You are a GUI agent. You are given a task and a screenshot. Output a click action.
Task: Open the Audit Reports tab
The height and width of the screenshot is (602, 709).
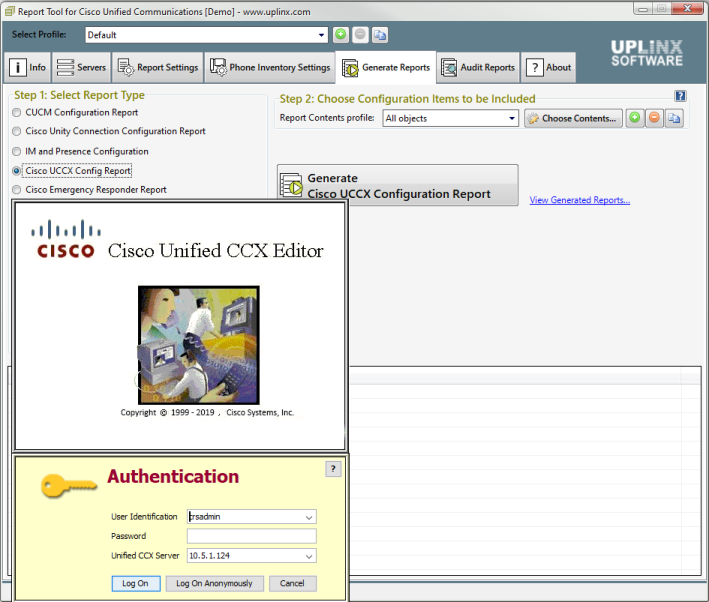(x=478, y=67)
